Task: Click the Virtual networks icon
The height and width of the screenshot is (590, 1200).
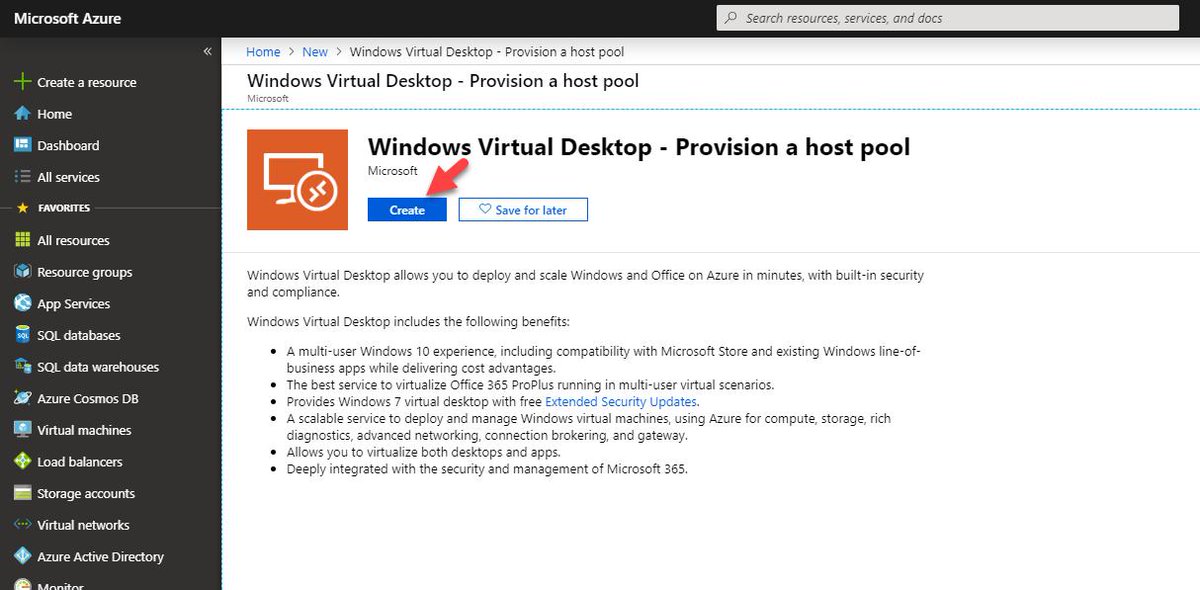Action: click(x=22, y=525)
